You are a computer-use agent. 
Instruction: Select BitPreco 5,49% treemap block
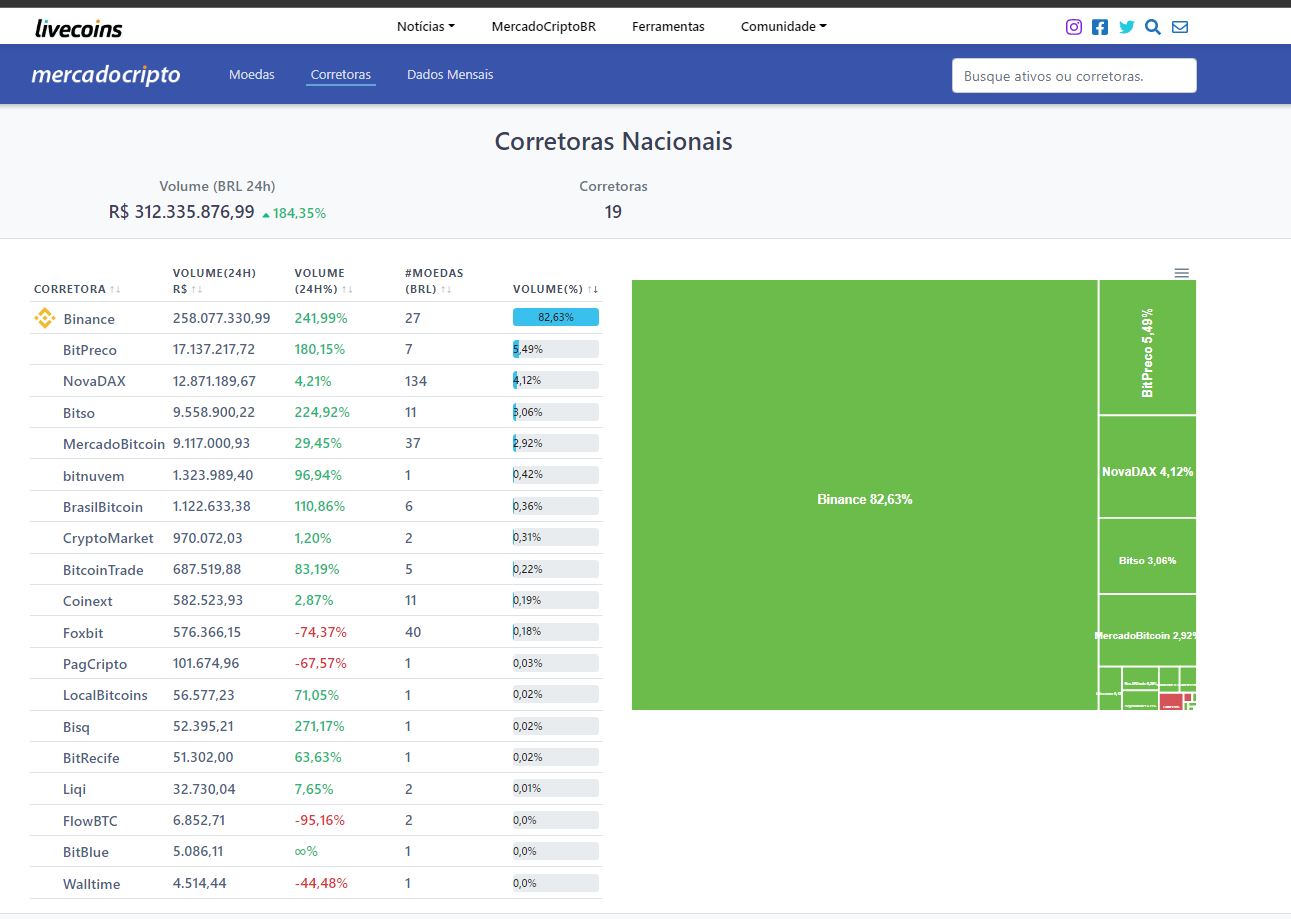coord(1148,347)
